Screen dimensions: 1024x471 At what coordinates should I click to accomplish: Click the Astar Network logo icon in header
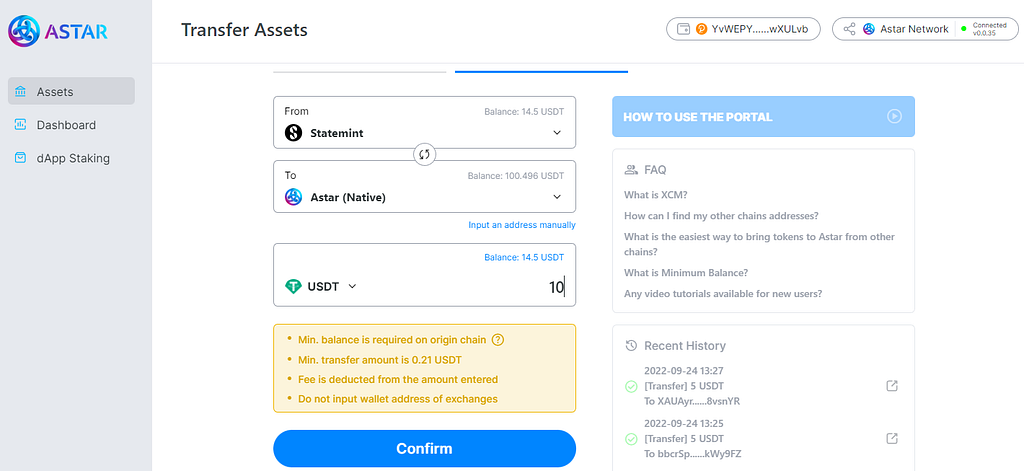(869, 29)
